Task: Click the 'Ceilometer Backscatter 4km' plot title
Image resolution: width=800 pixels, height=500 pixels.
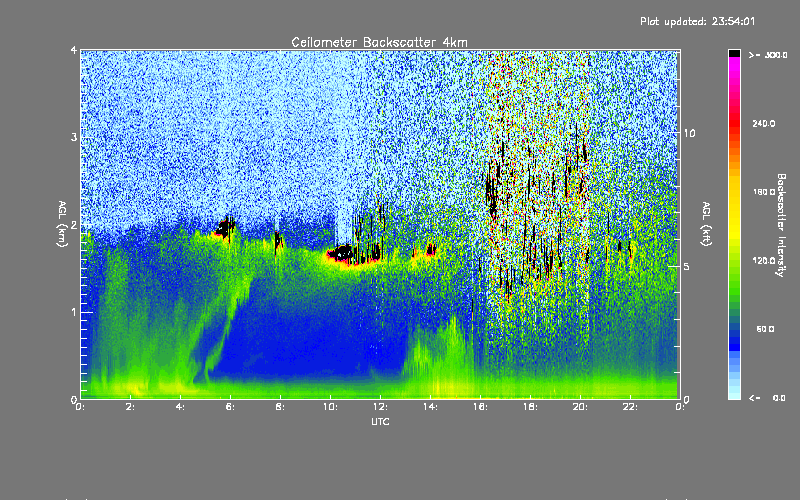Action: [x=379, y=42]
